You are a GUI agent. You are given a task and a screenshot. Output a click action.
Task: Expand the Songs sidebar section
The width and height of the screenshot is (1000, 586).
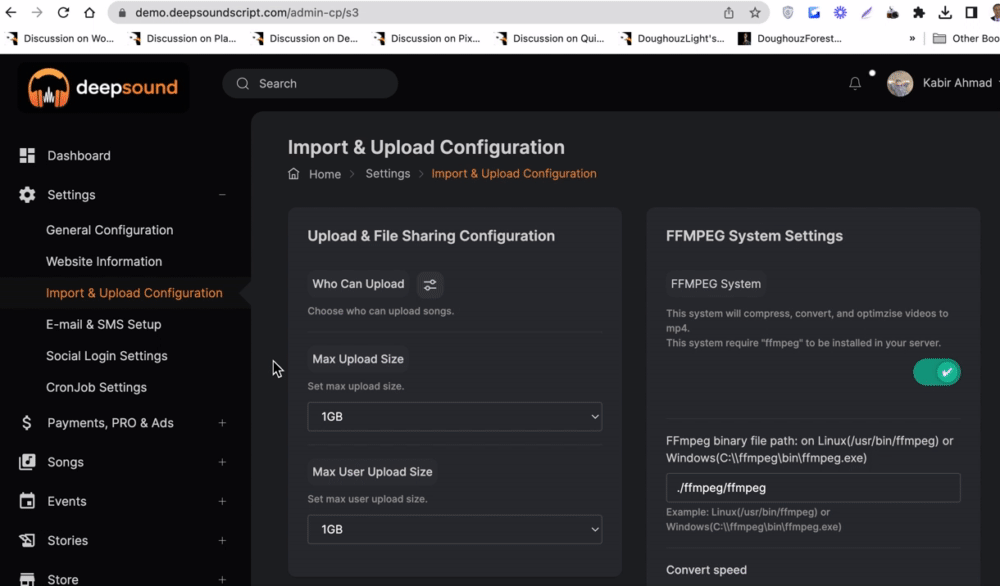coord(222,462)
